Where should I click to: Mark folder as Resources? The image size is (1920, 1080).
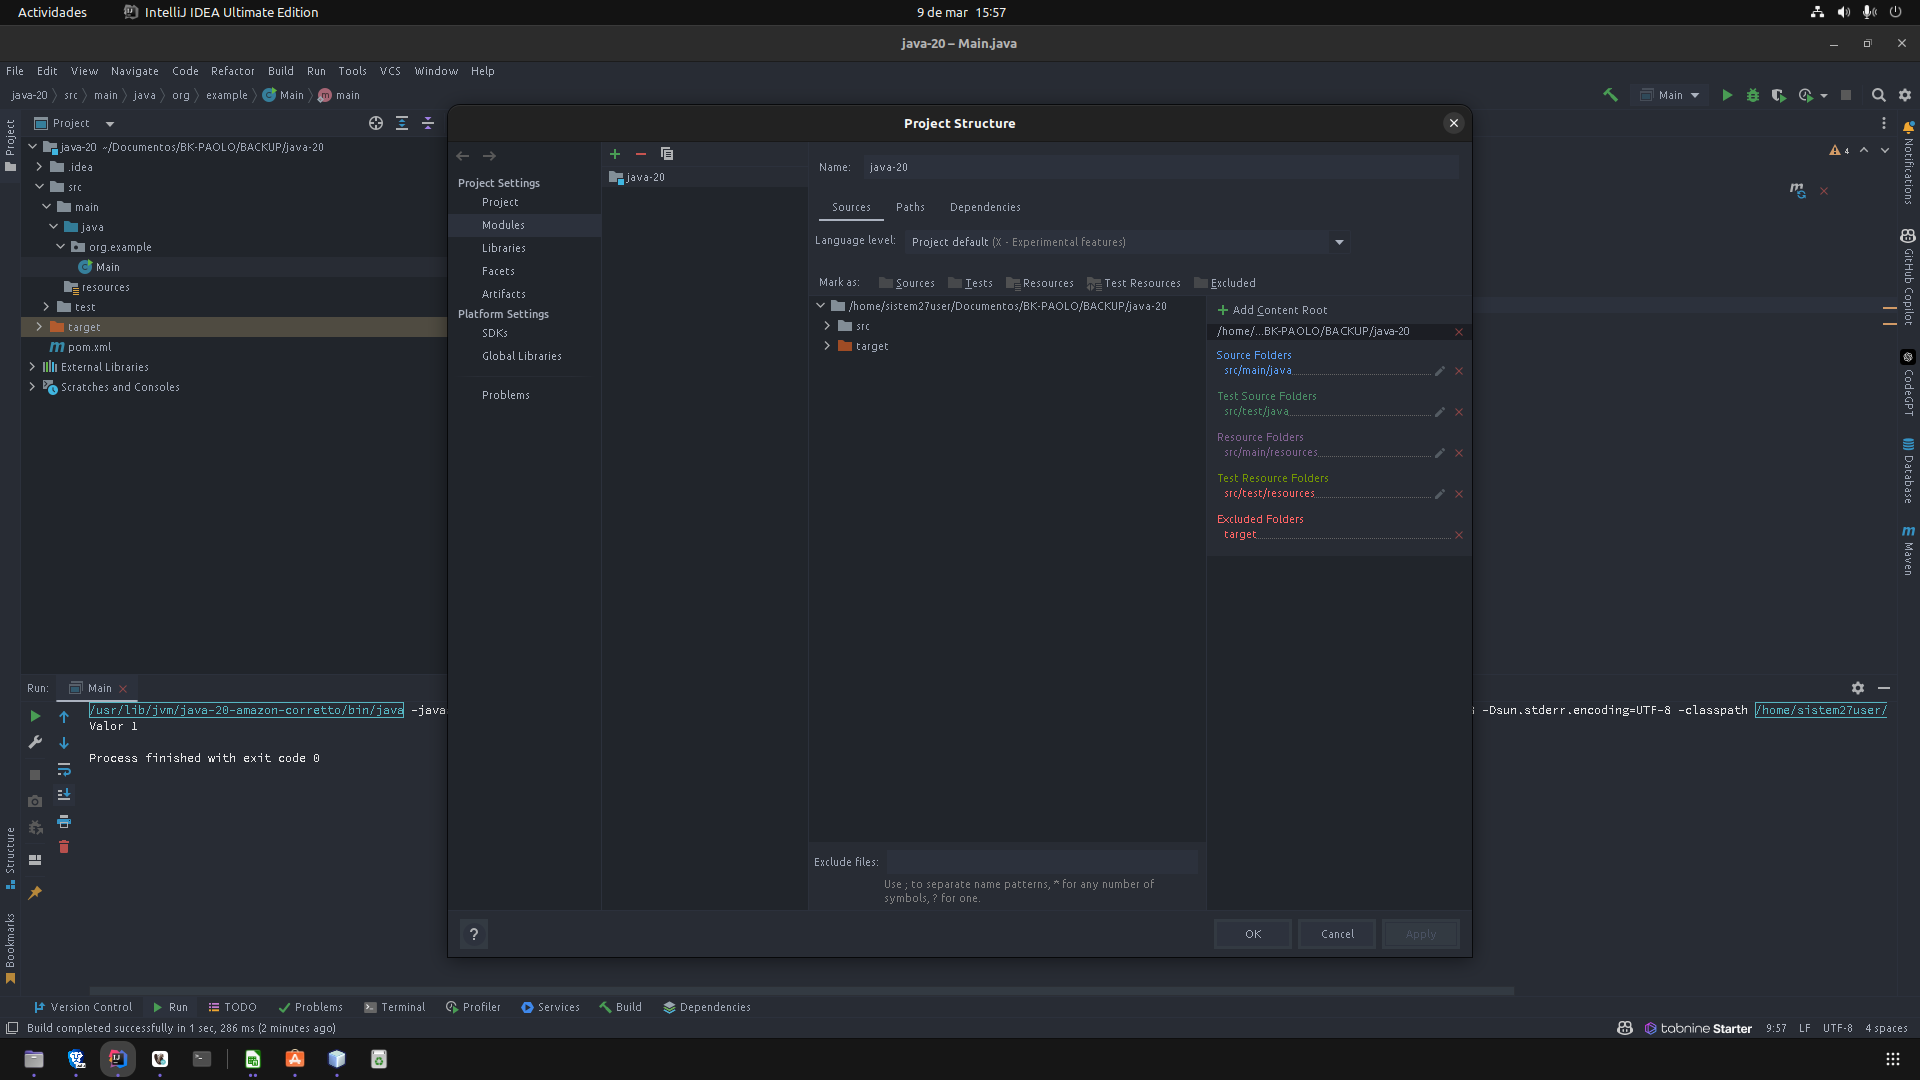(x=1039, y=283)
